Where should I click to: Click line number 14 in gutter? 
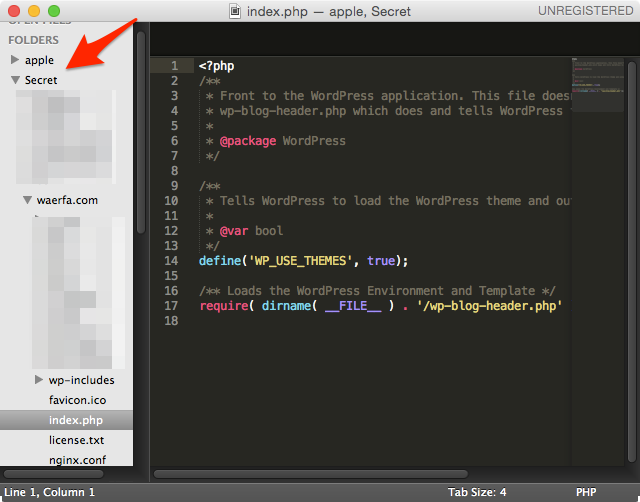click(x=171, y=261)
